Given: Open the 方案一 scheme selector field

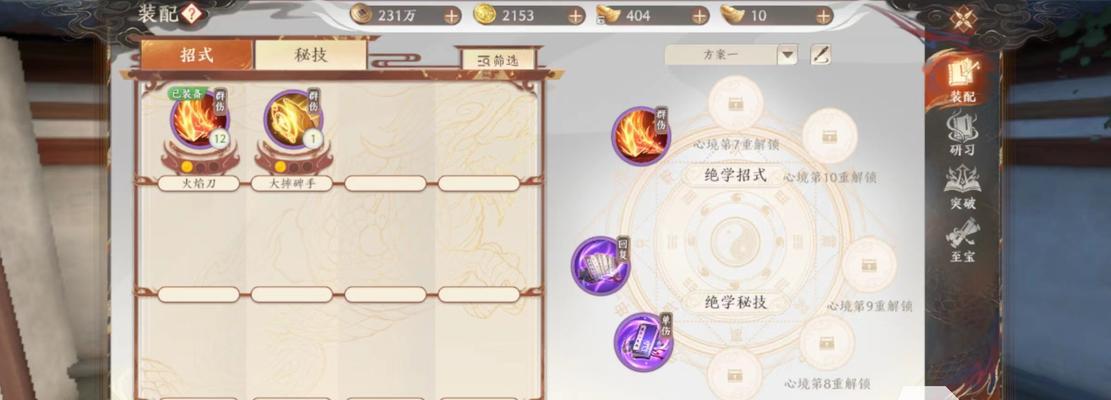Looking at the screenshot, I should click(731, 55).
